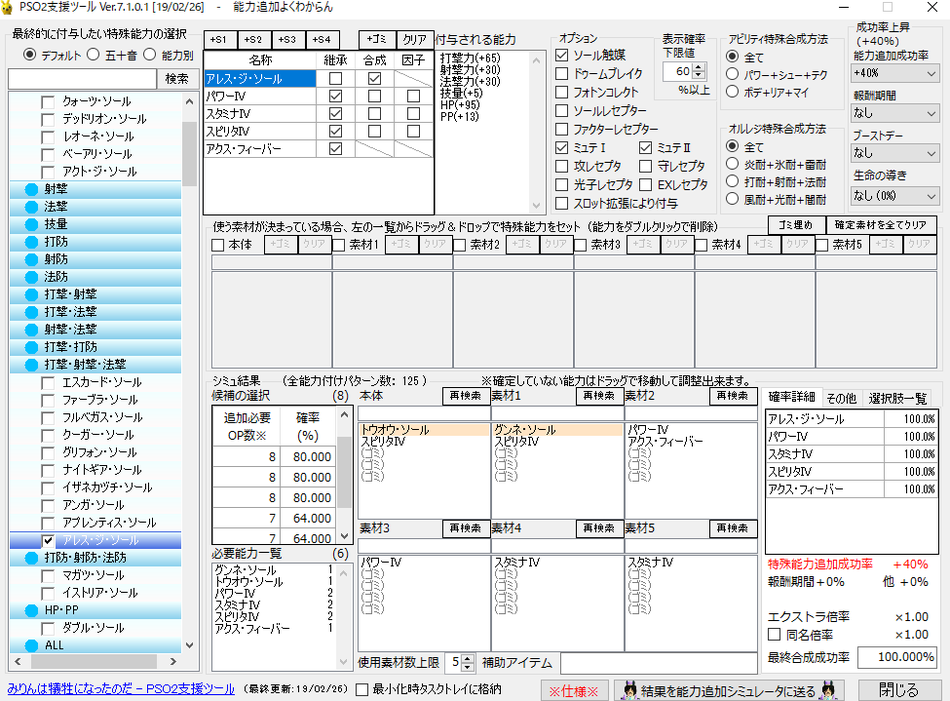
Task: Open the 生命の導き dropdown
Action: click(895, 196)
